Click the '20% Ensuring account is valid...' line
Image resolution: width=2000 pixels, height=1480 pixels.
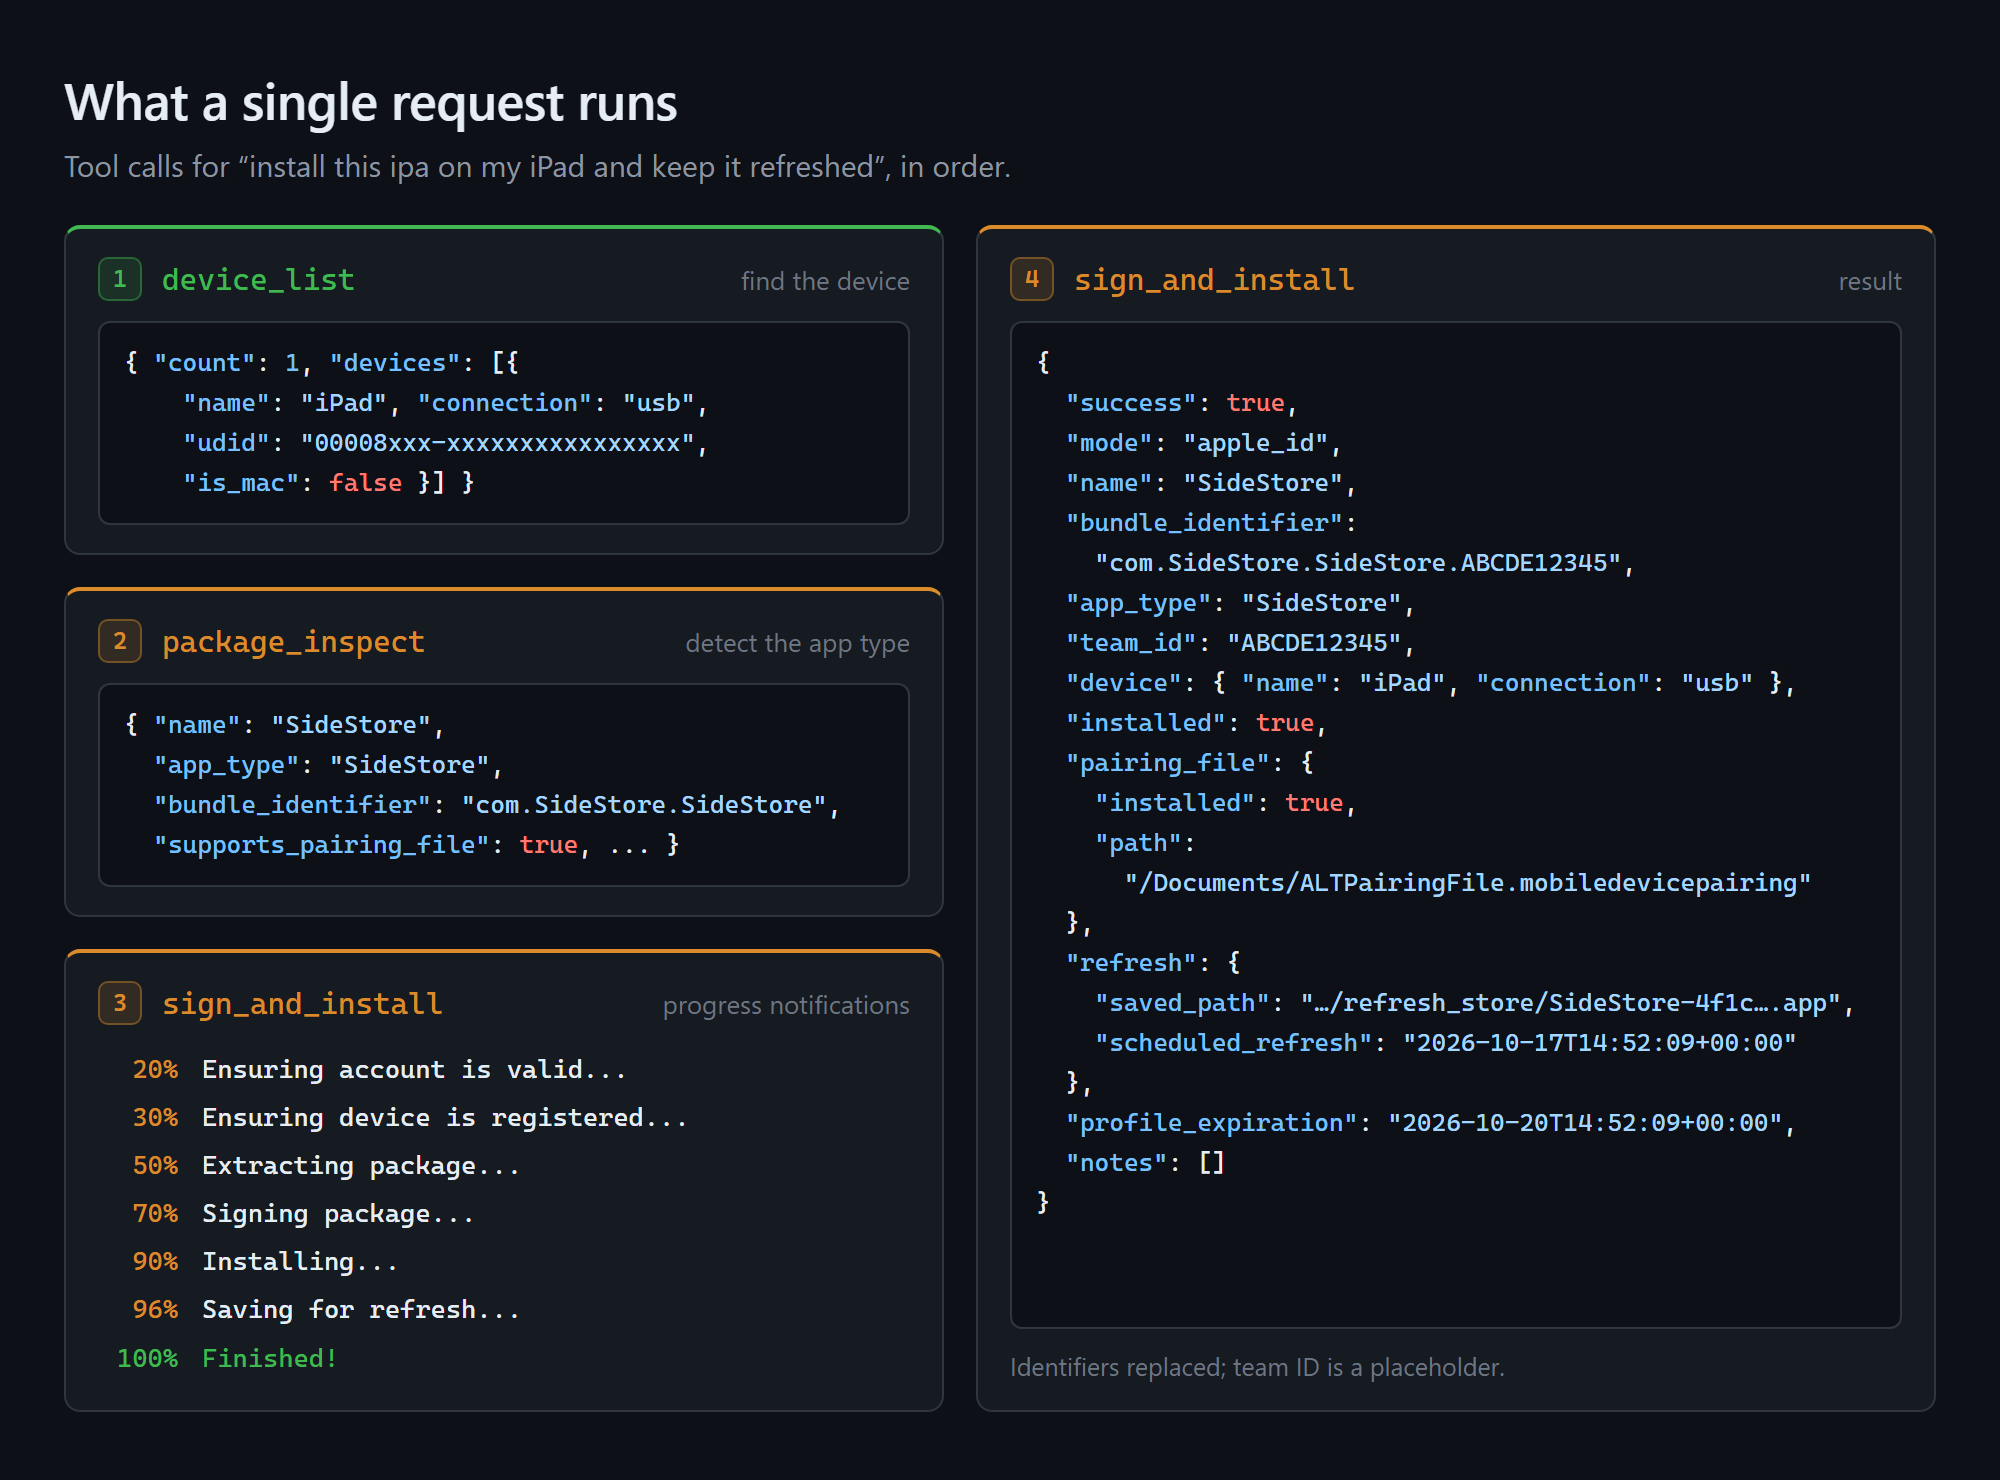point(379,1070)
